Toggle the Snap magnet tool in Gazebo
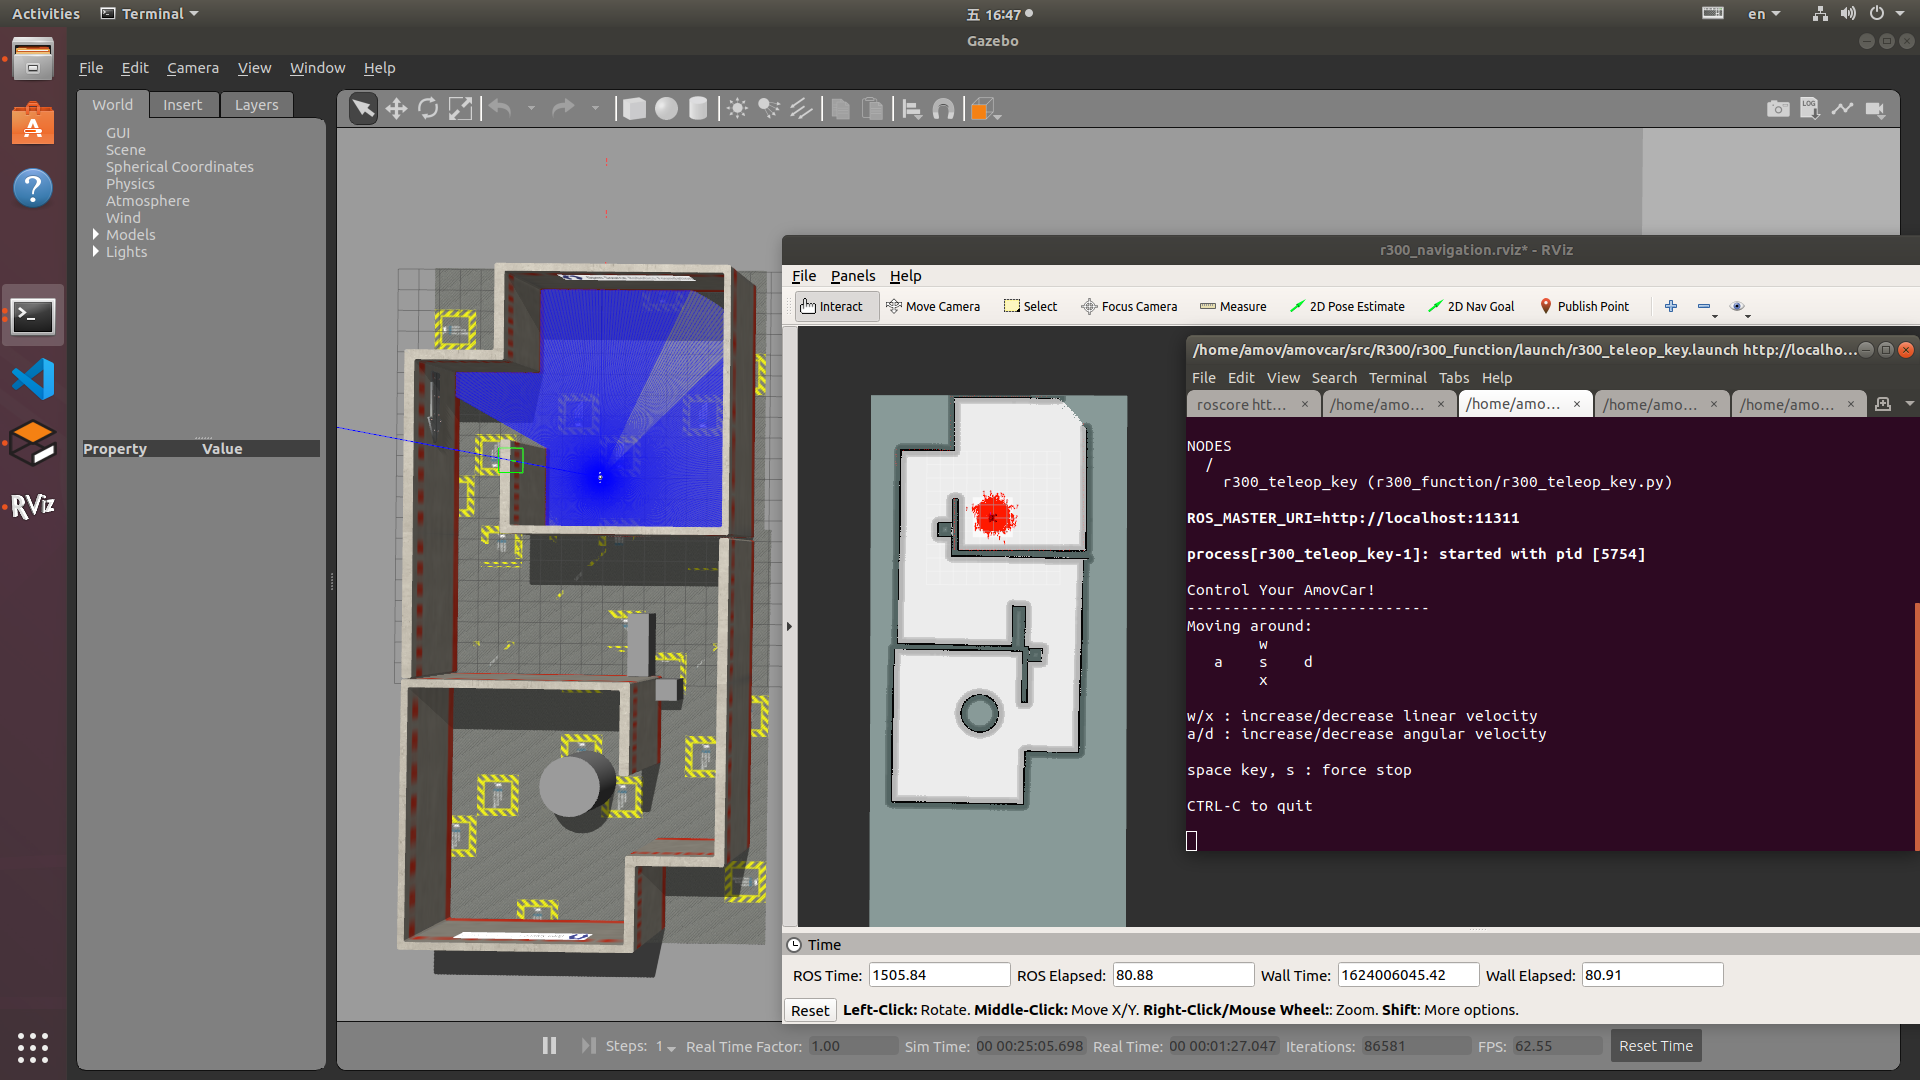This screenshot has width=1920, height=1080. (x=943, y=108)
